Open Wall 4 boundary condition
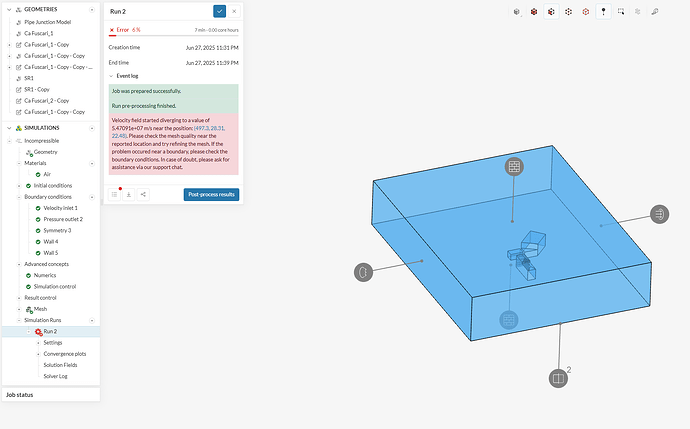690x429 pixels. (51, 242)
